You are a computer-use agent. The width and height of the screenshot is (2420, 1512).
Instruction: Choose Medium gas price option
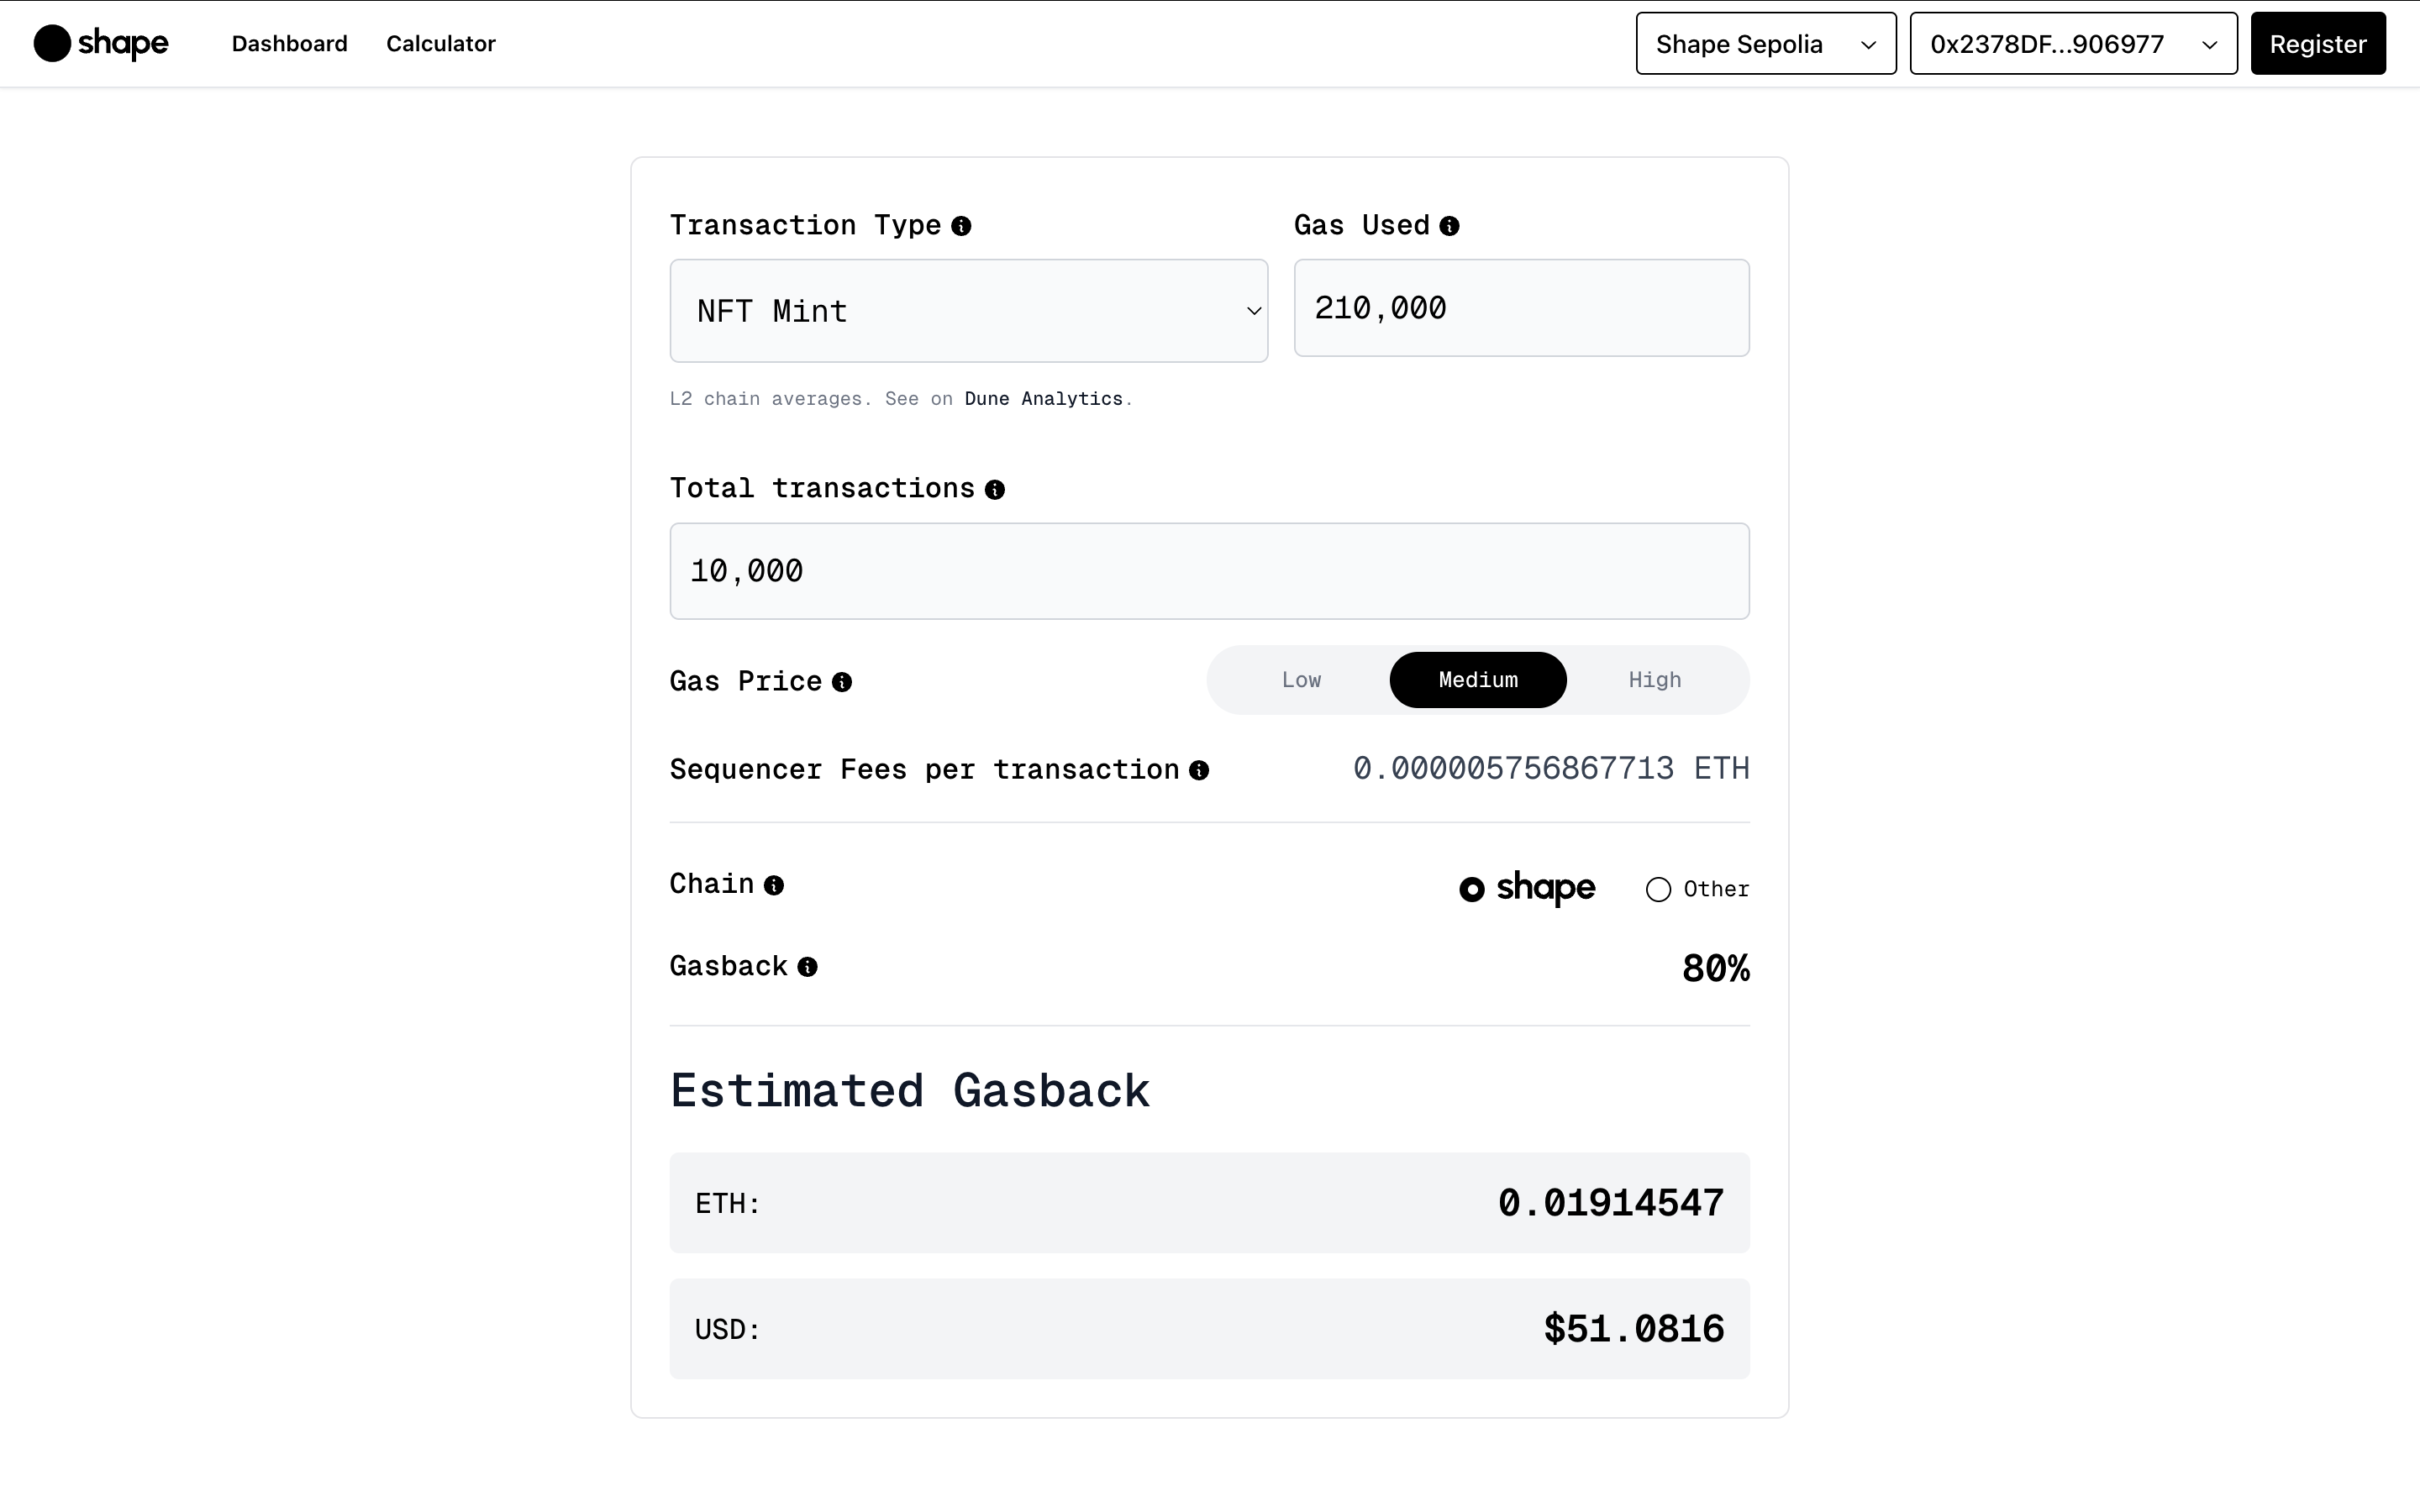[1477, 680]
